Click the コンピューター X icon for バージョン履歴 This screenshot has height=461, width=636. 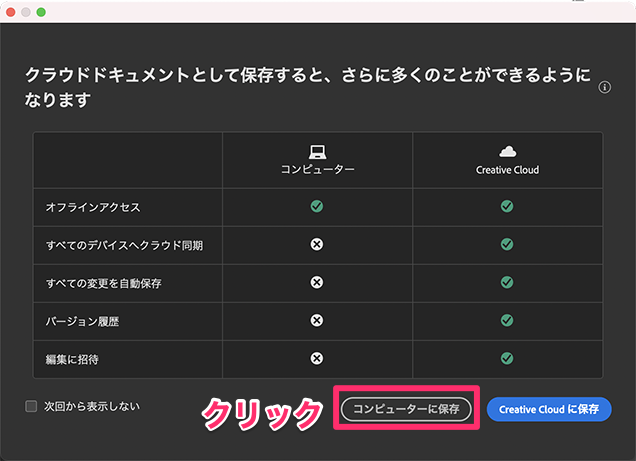tap(317, 320)
